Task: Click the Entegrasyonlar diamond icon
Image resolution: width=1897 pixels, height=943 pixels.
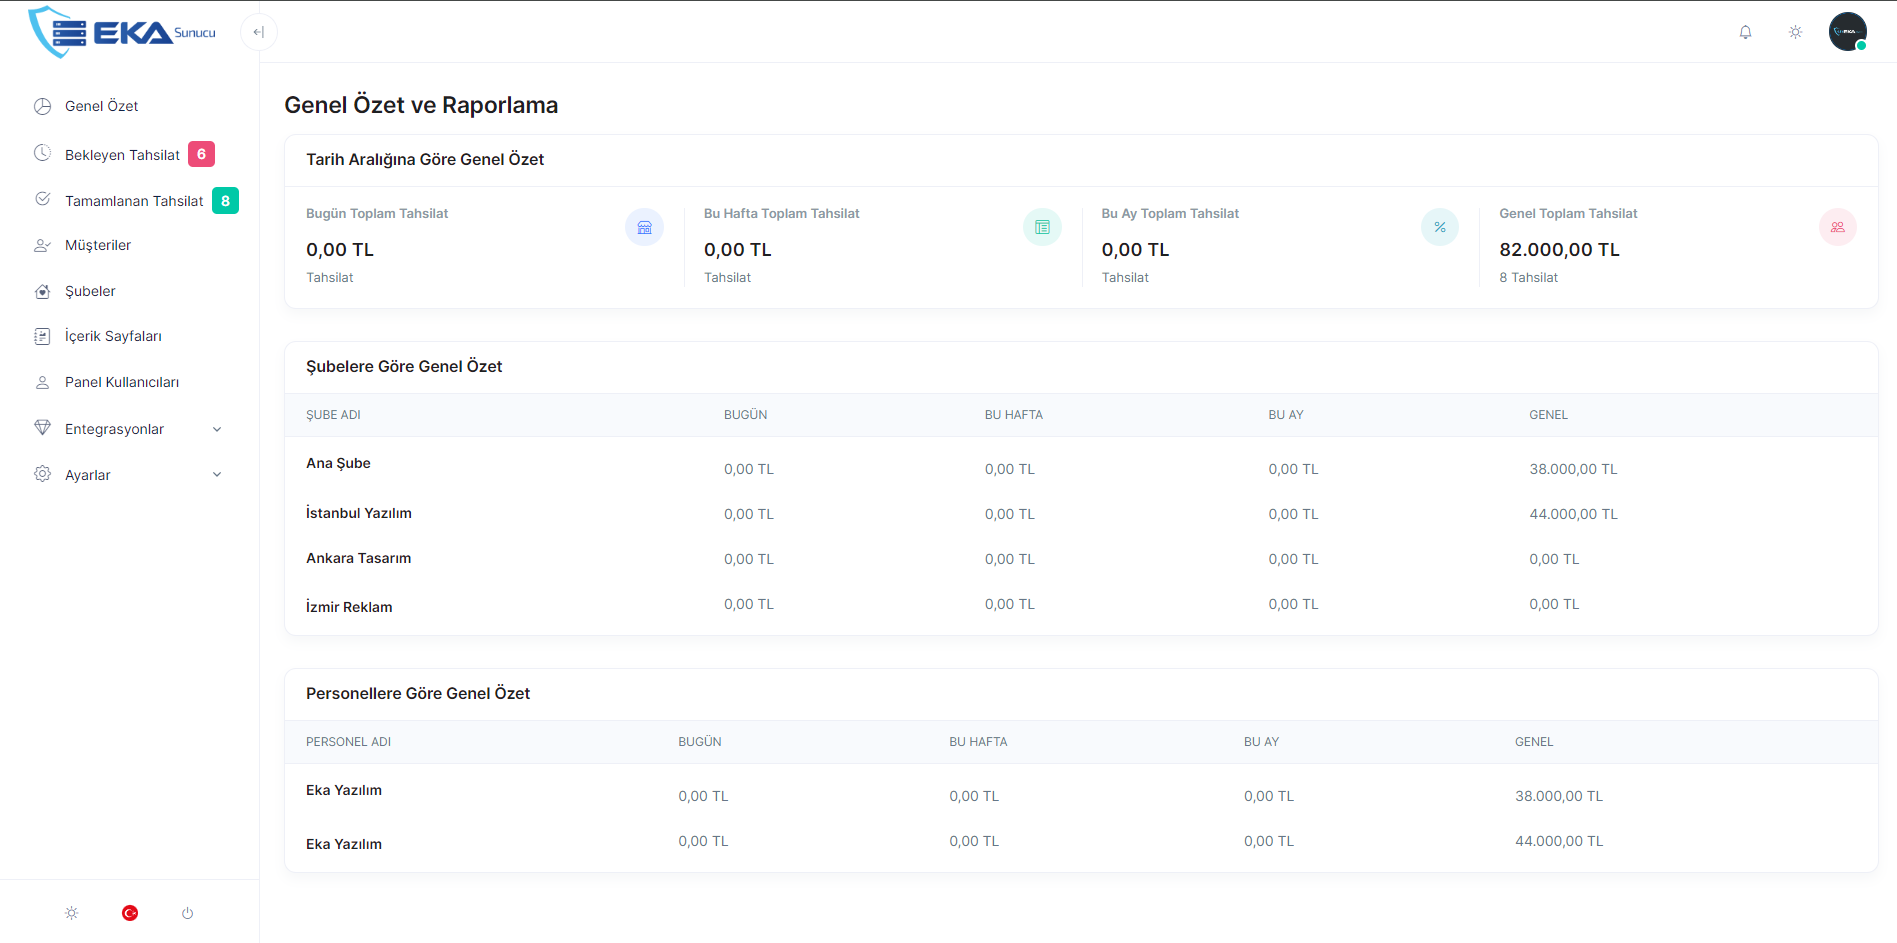Action: (x=42, y=428)
